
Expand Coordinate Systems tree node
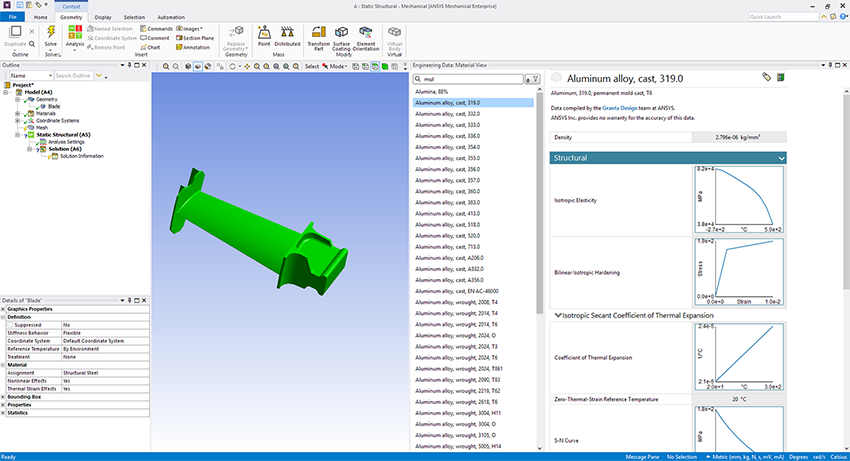click(x=17, y=120)
